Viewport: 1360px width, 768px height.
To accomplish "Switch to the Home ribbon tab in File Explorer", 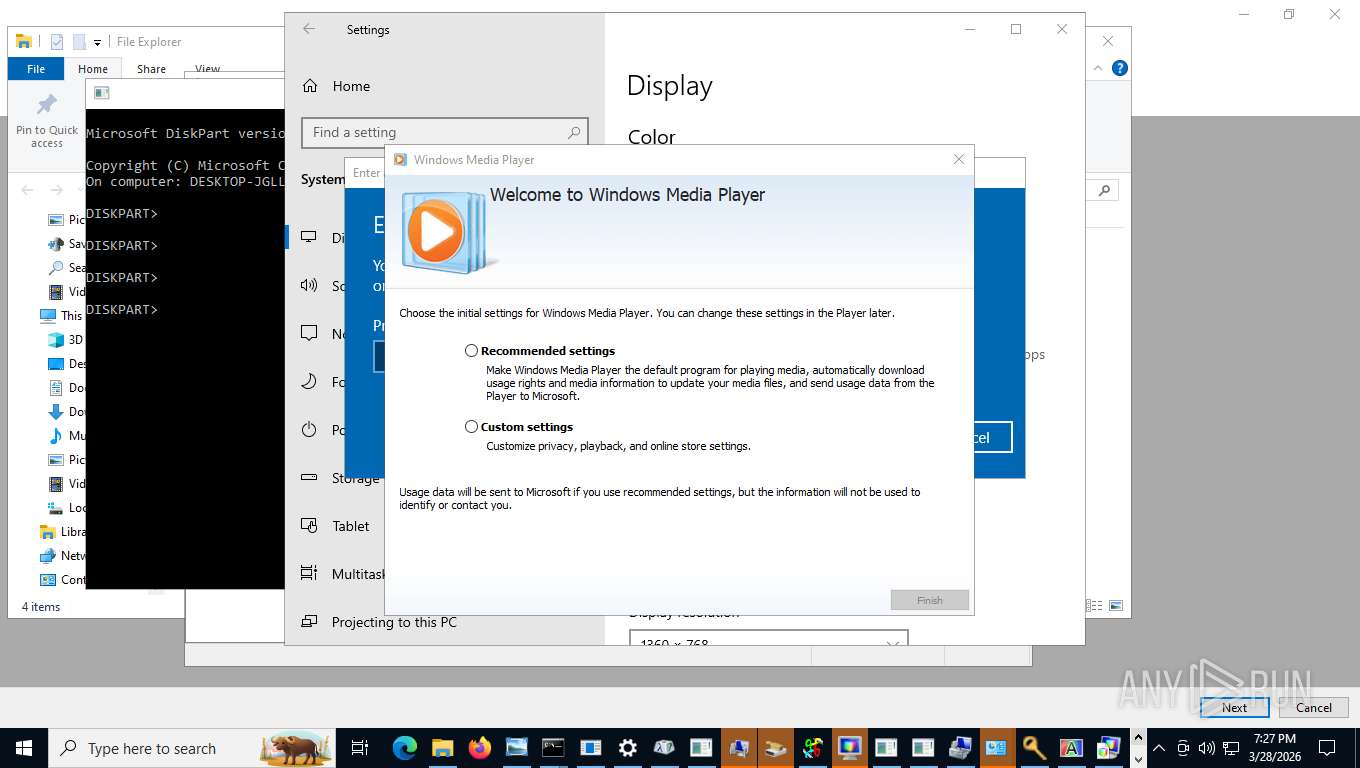I will click(93, 69).
